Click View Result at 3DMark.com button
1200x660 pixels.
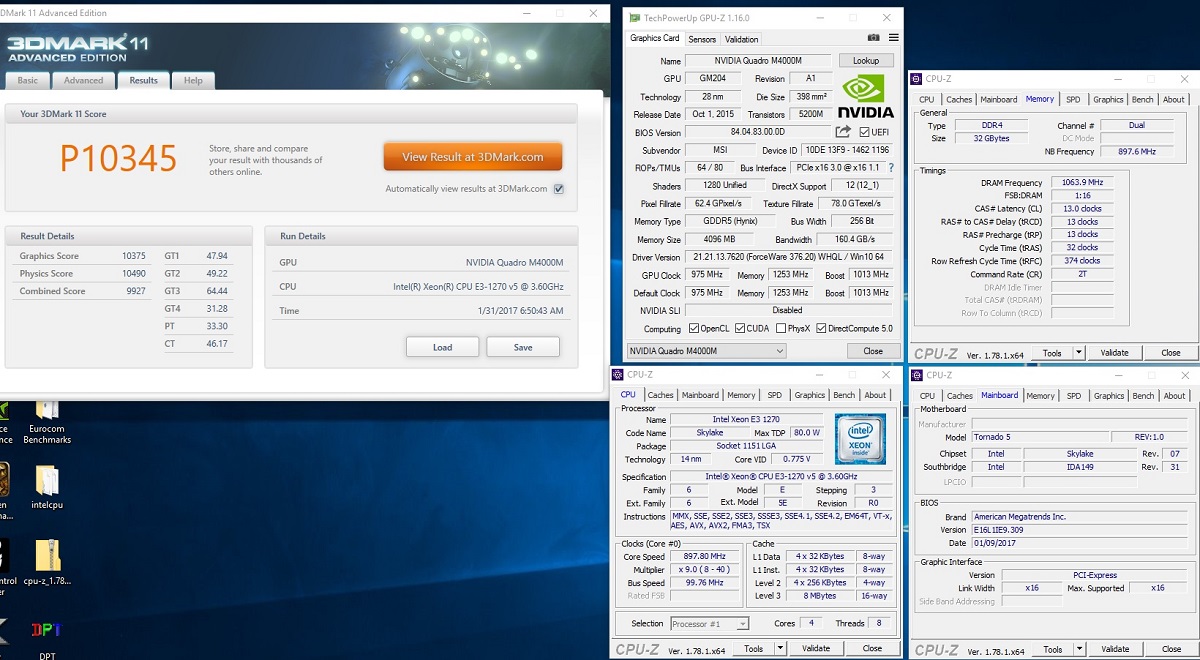[x=472, y=157]
